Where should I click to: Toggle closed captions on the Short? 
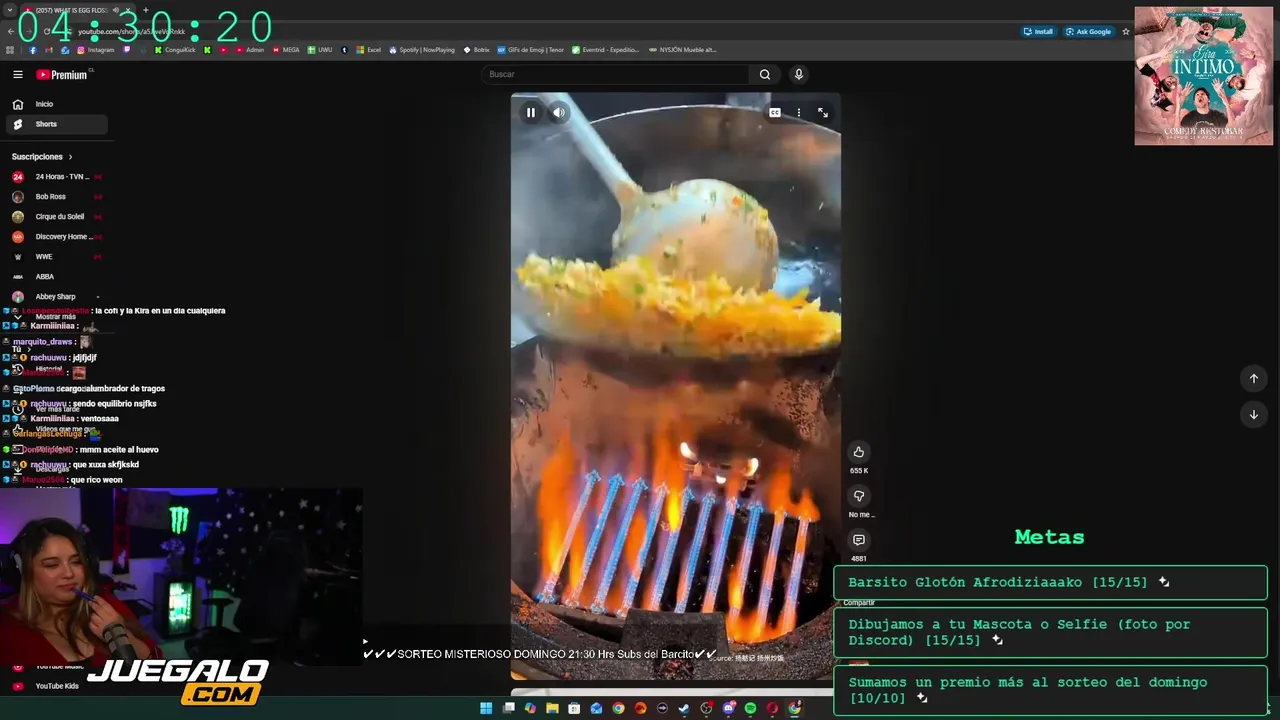pyautogui.click(x=775, y=113)
